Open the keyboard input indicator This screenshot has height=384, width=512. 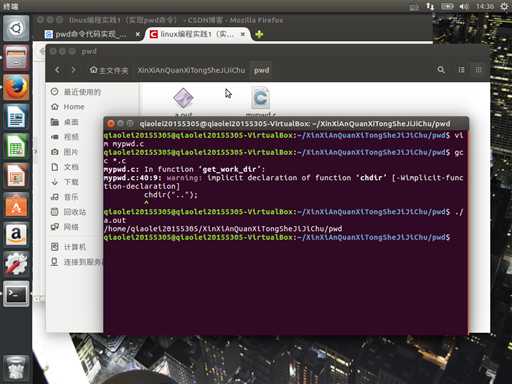pyautogui.click(x=414, y=7)
